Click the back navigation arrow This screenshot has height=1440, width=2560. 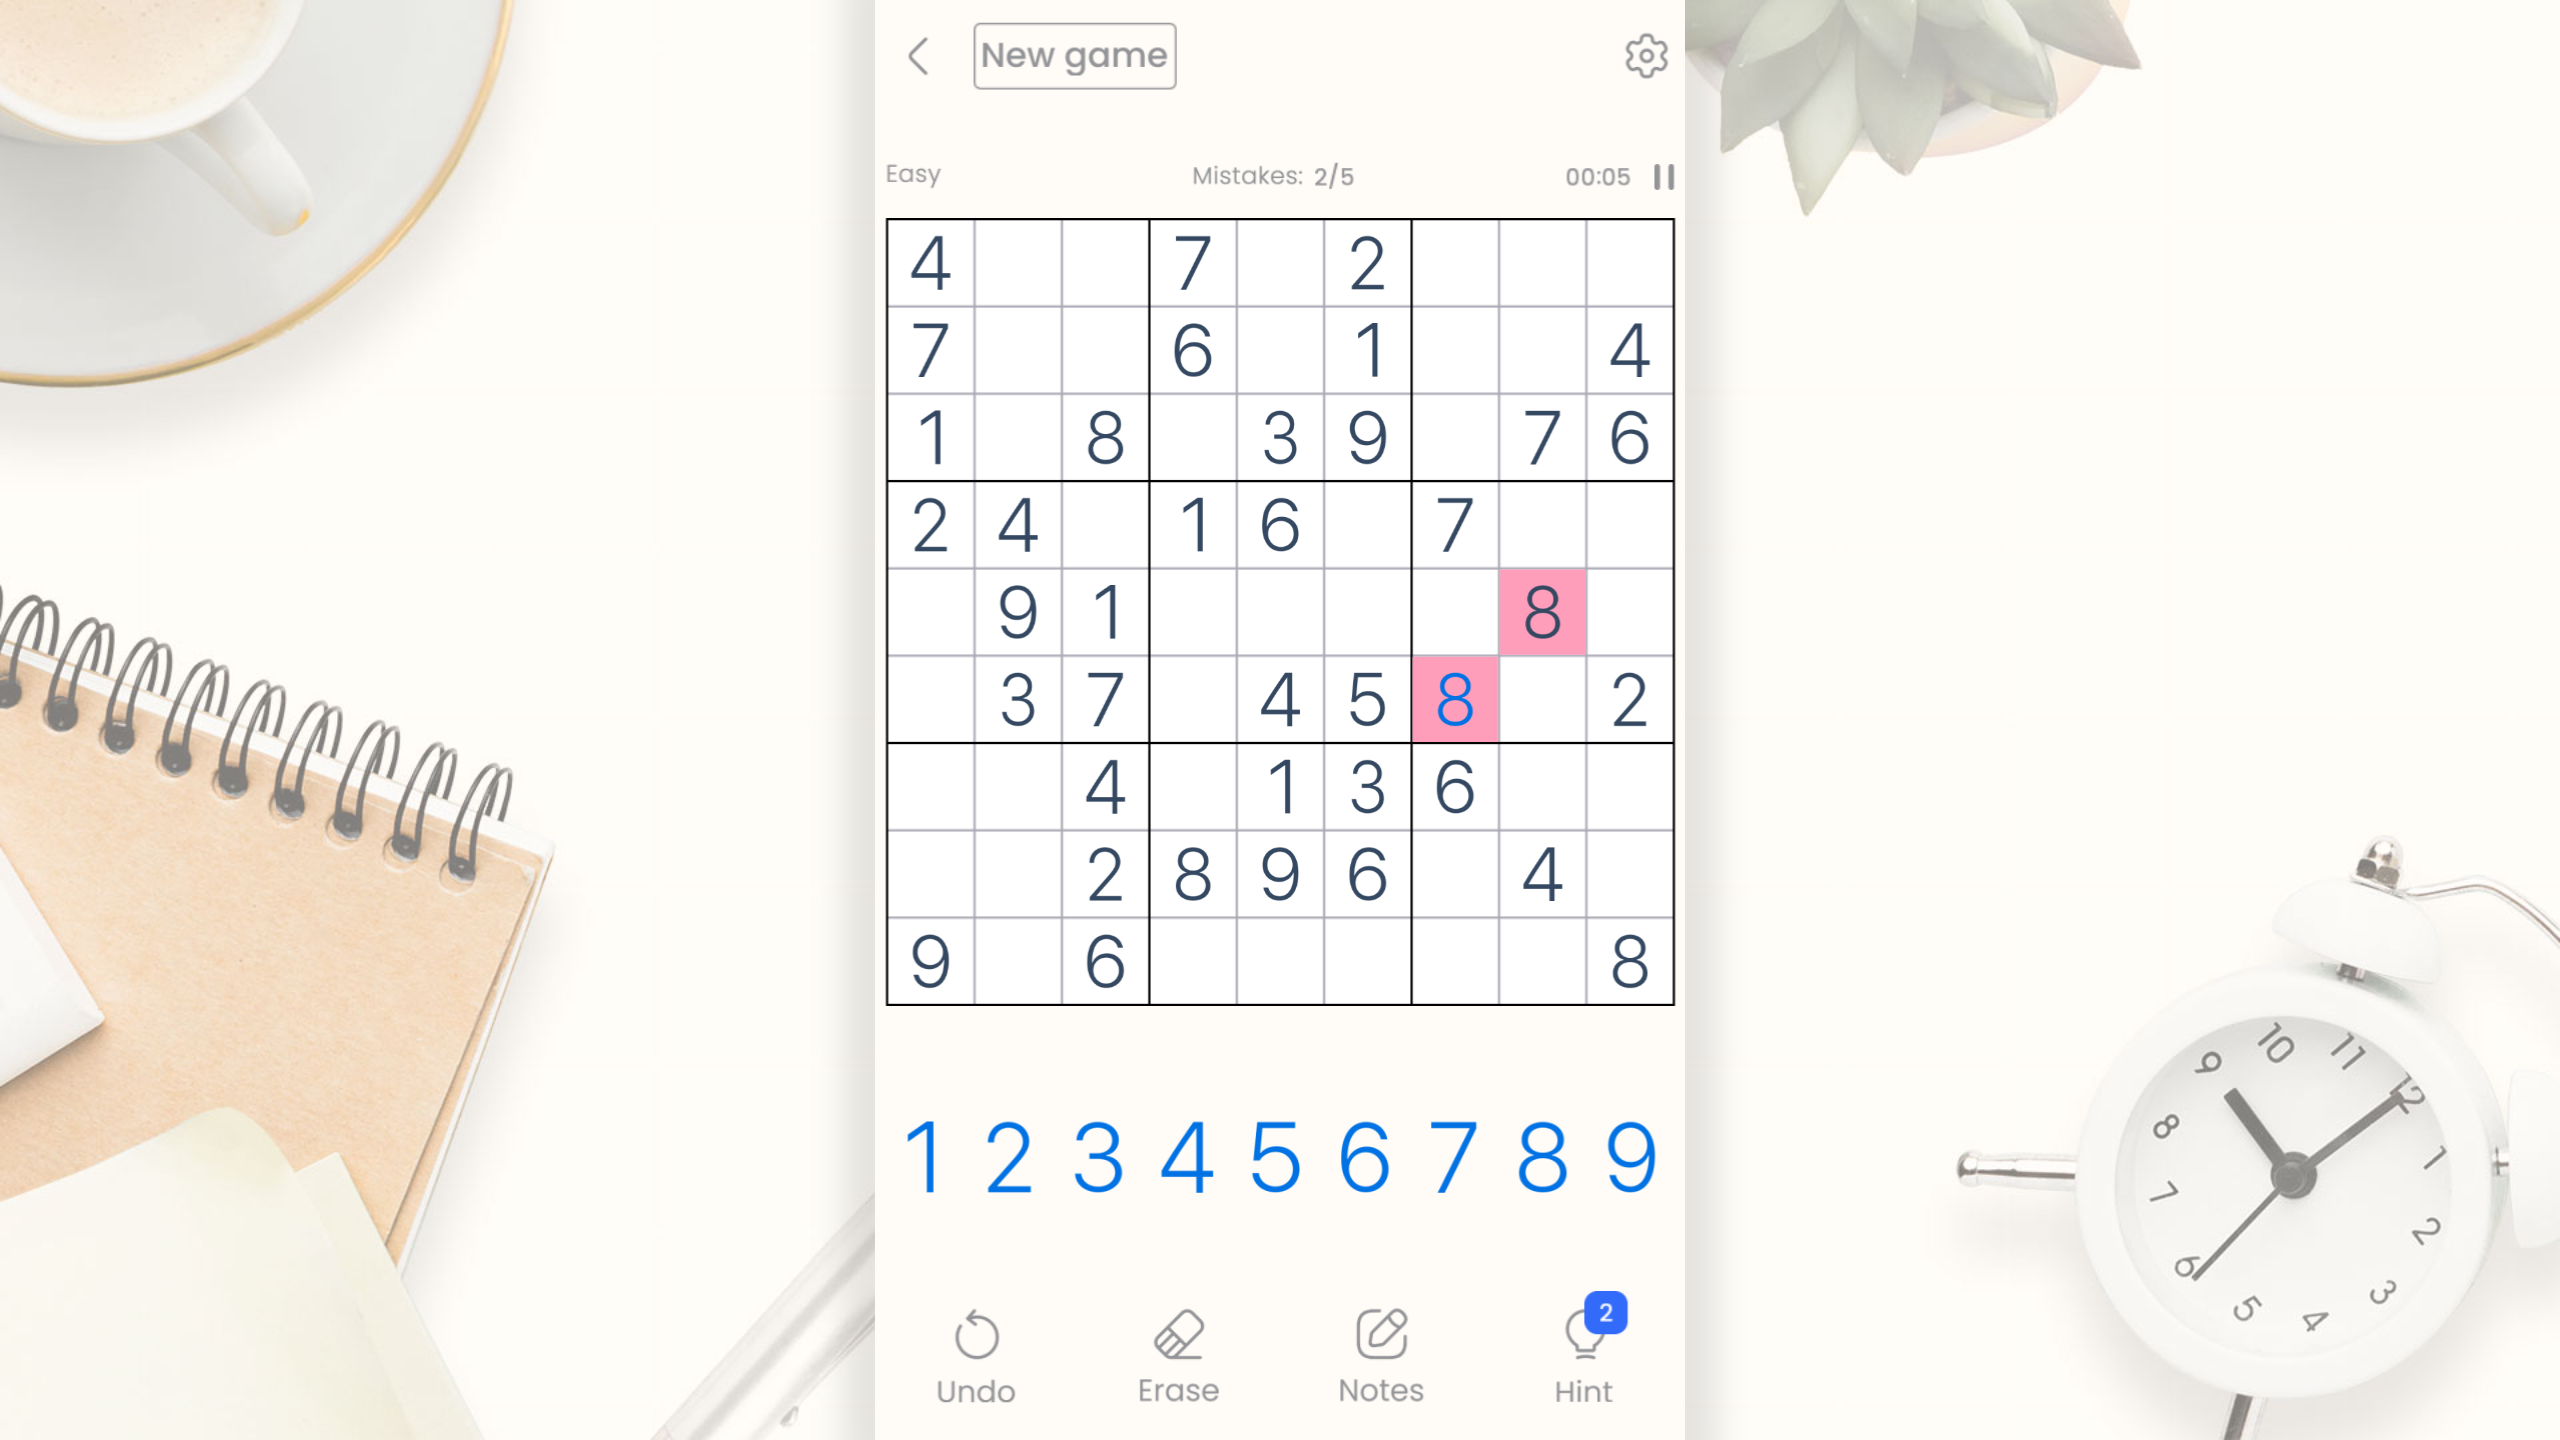[x=920, y=55]
